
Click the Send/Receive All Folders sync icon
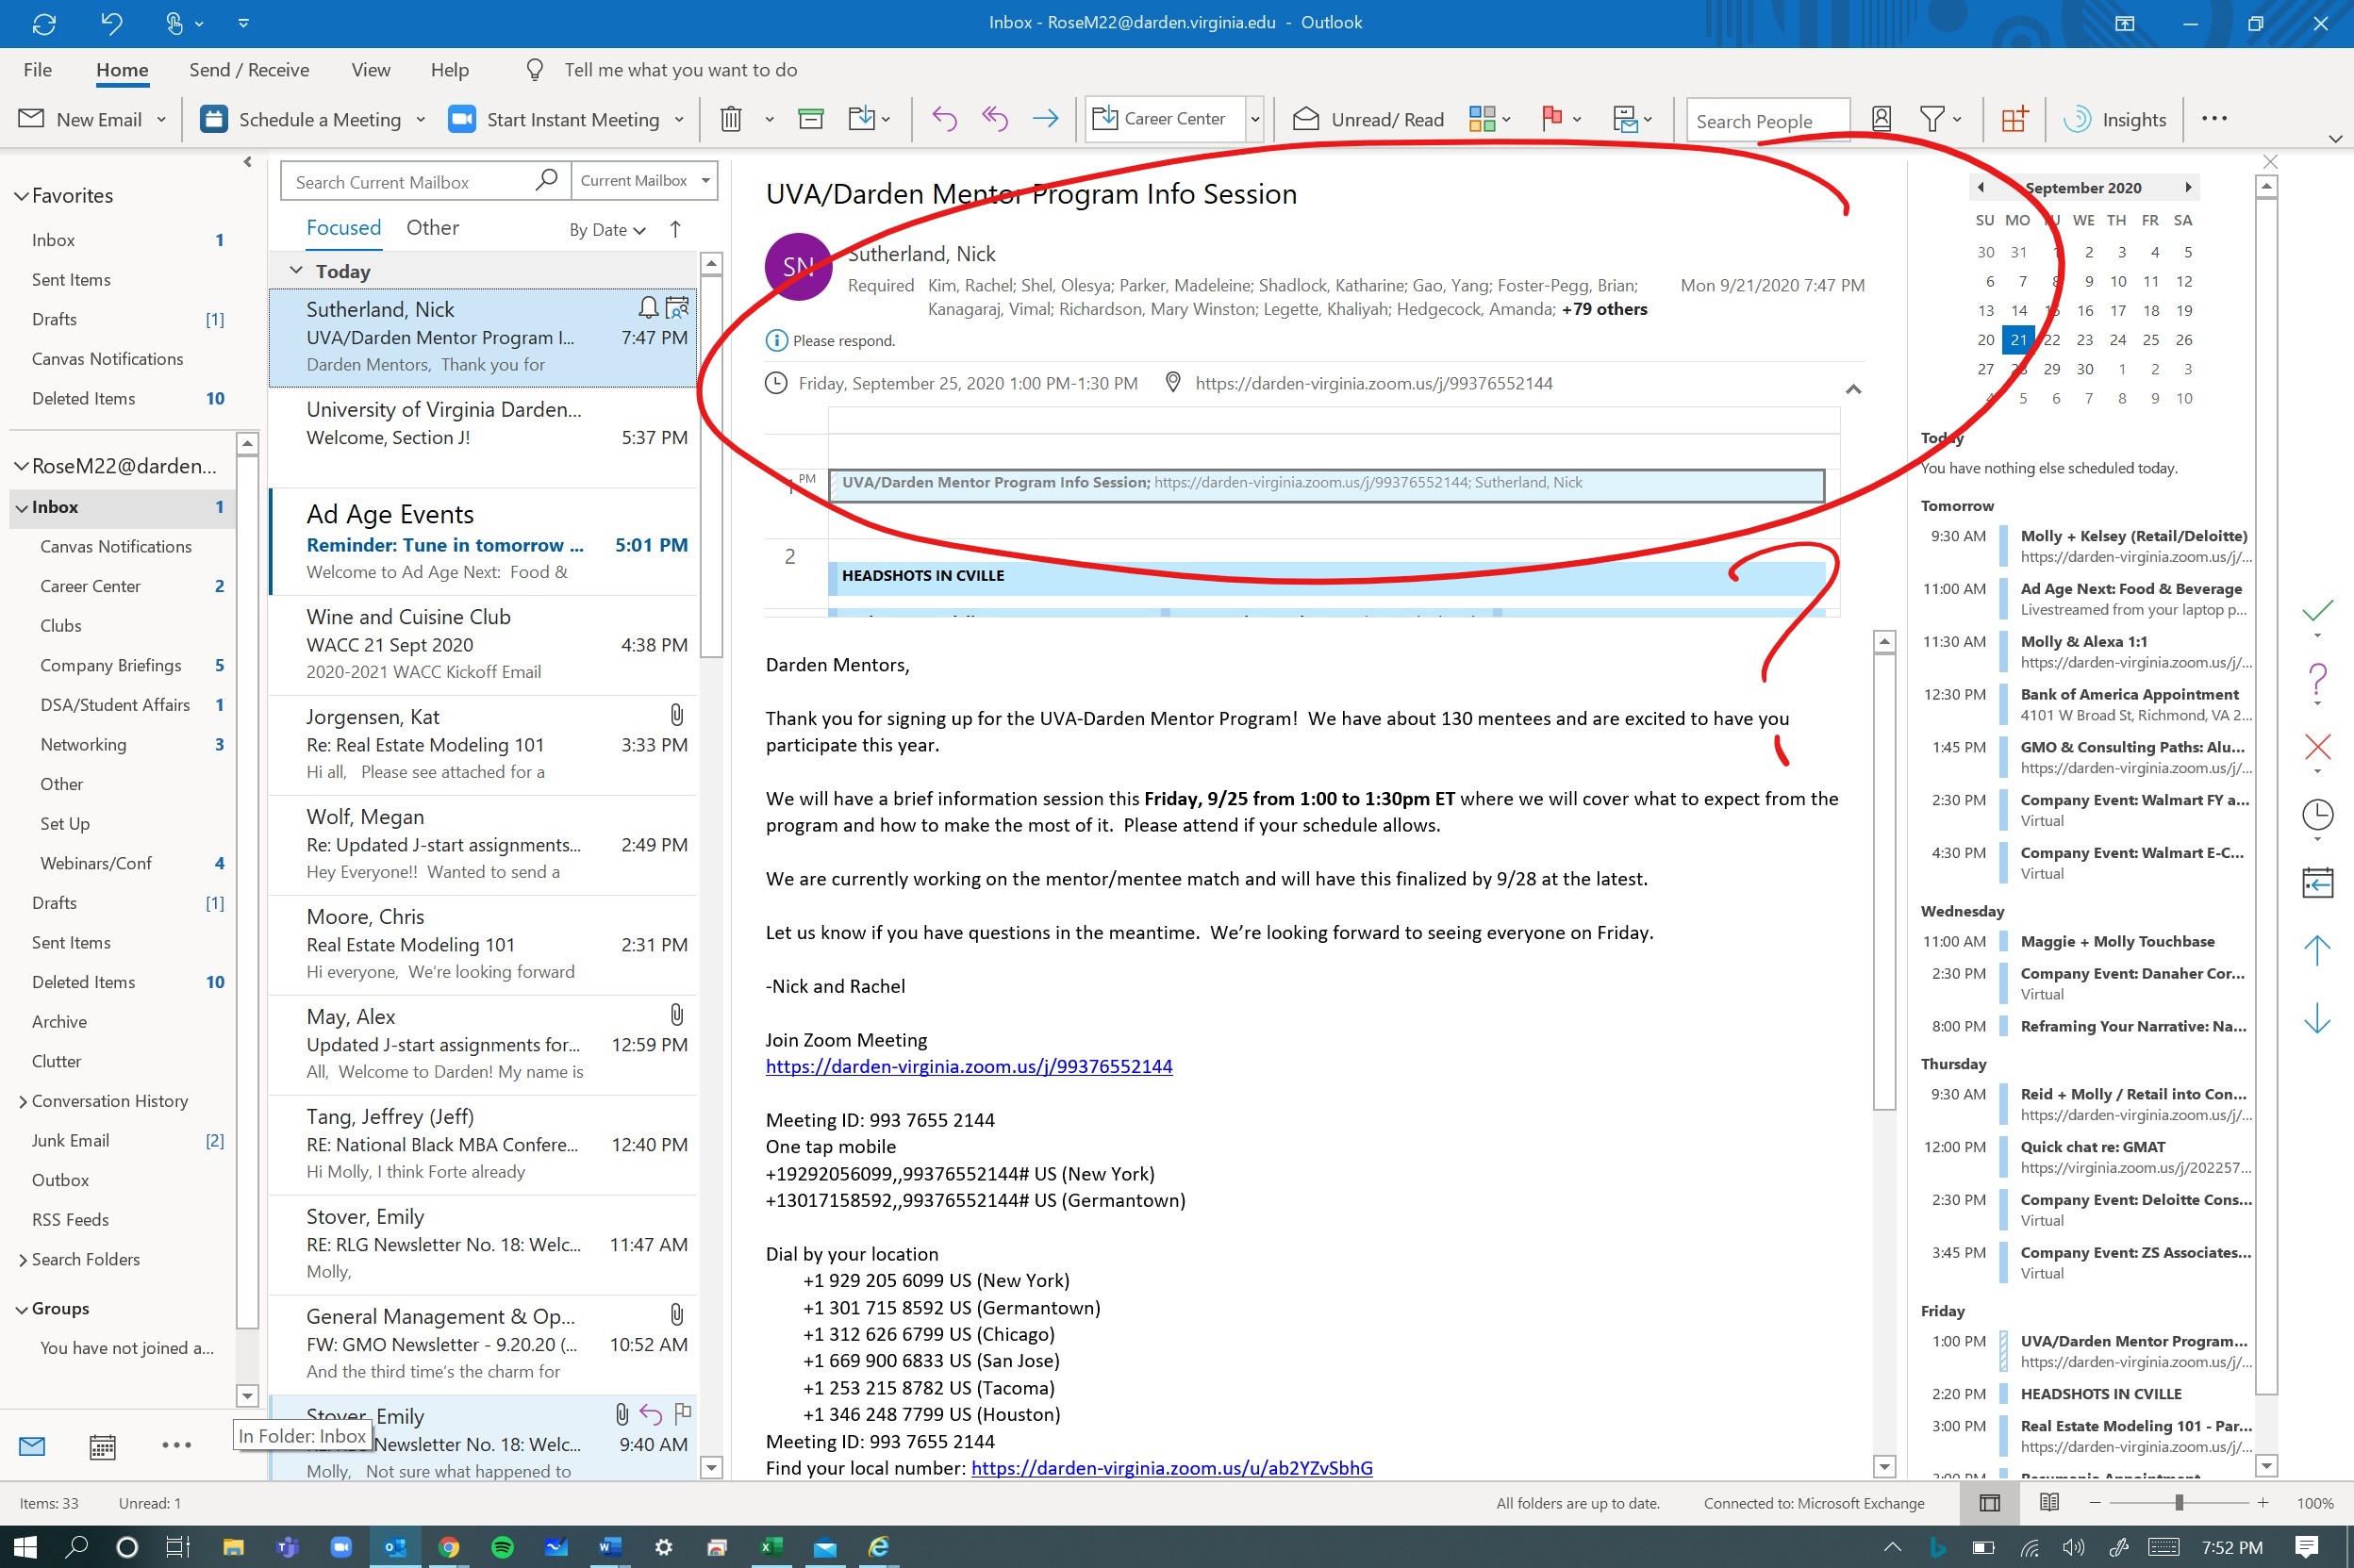[44, 23]
